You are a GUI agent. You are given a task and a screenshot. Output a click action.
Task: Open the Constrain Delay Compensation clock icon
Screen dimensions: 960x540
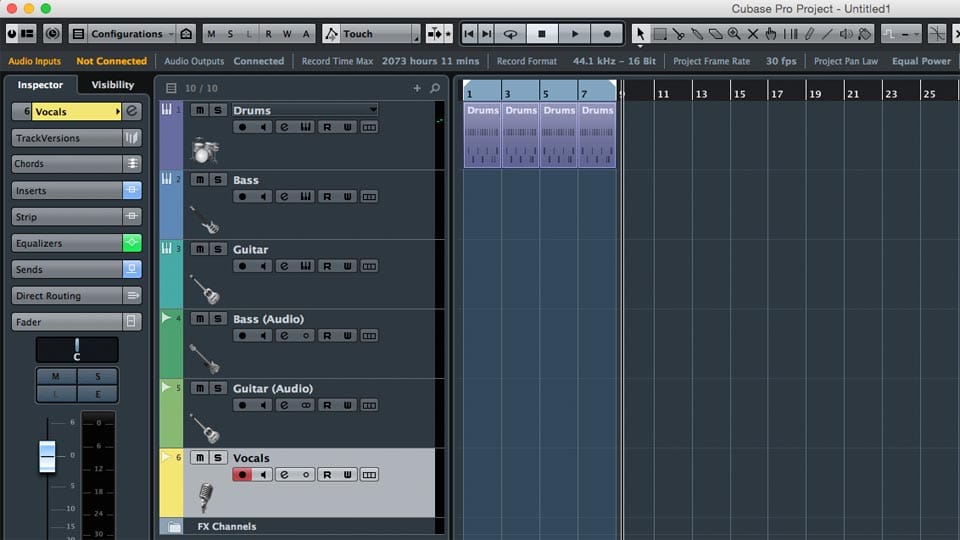click(53, 34)
